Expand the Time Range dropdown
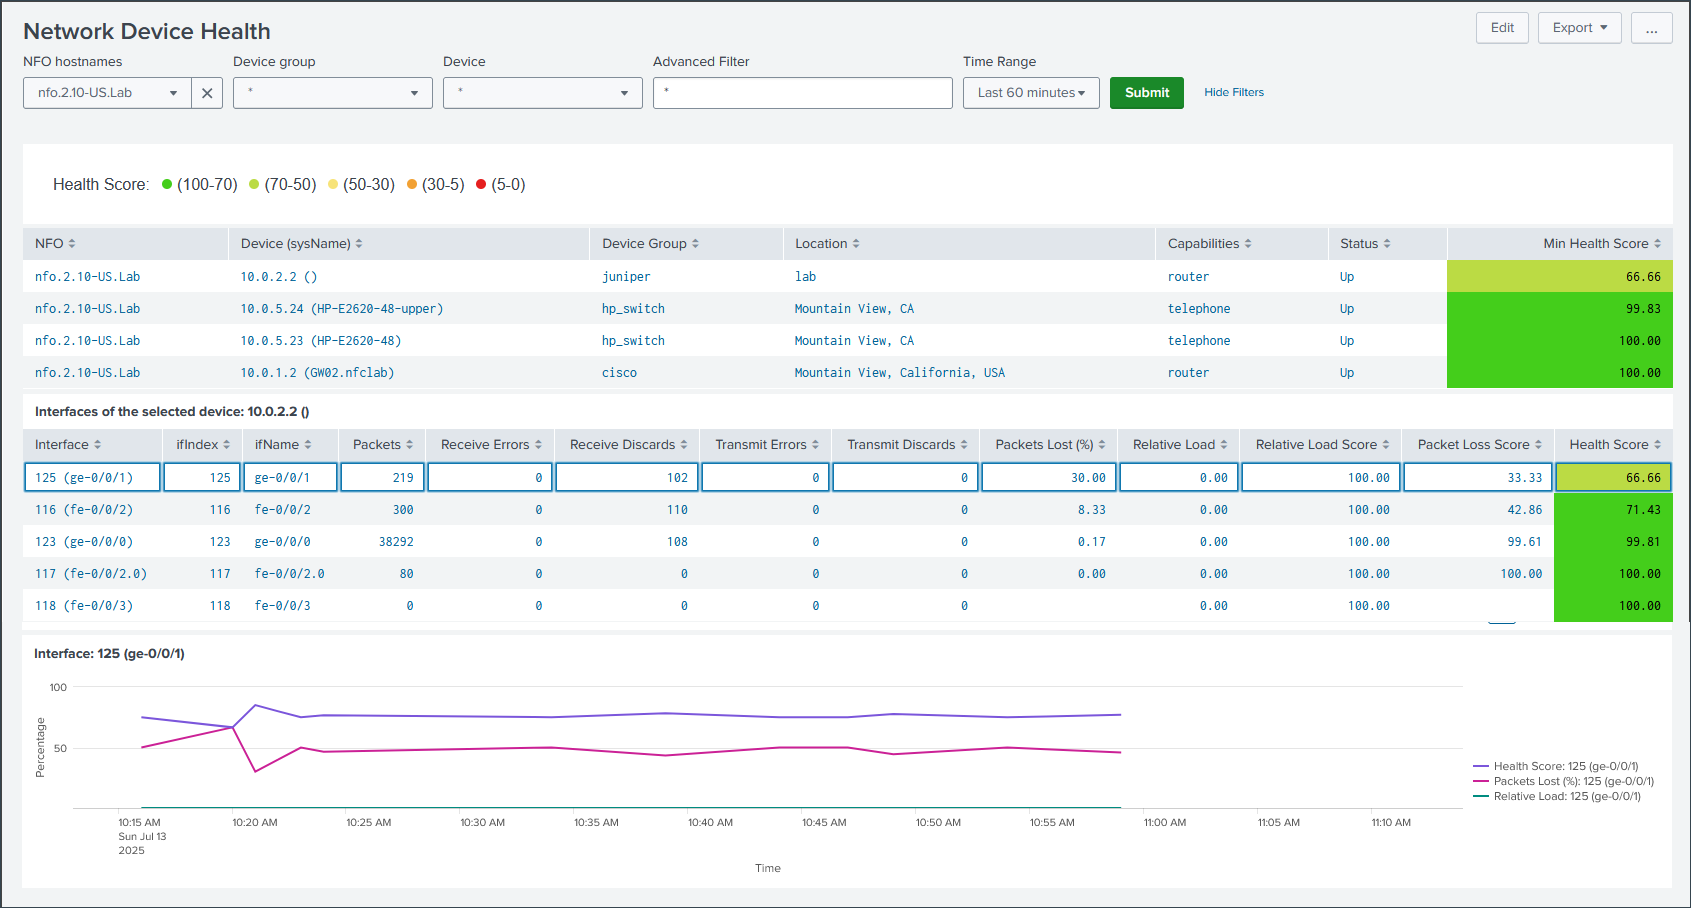The width and height of the screenshot is (1691, 908). coord(1030,93)
